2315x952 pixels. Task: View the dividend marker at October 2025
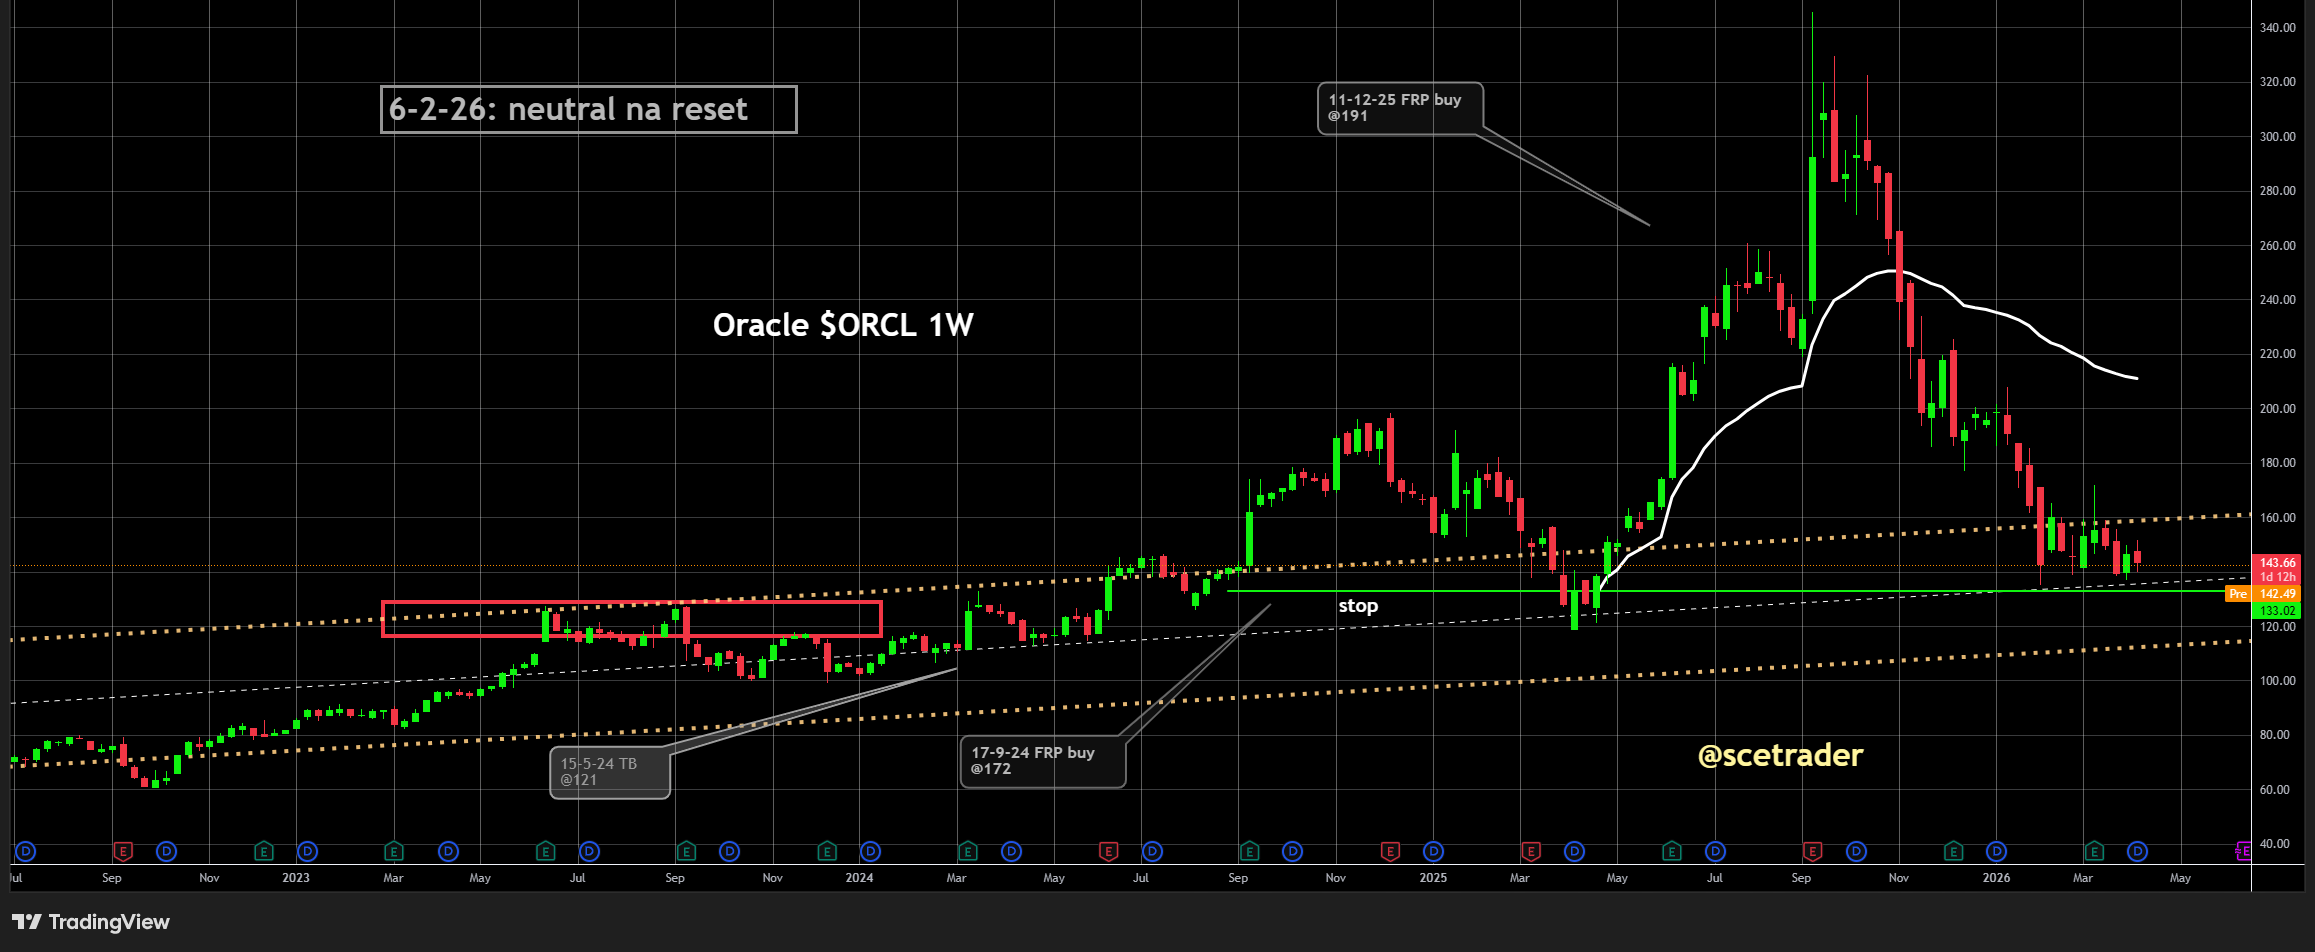(1857, 851)
